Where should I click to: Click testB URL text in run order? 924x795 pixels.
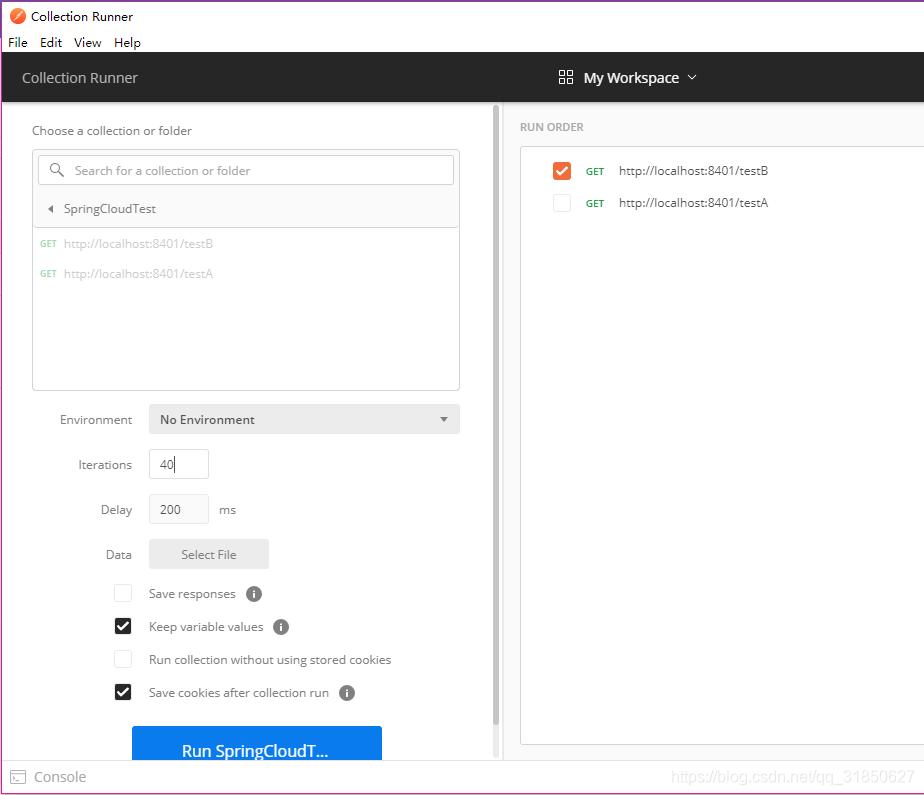694,171
